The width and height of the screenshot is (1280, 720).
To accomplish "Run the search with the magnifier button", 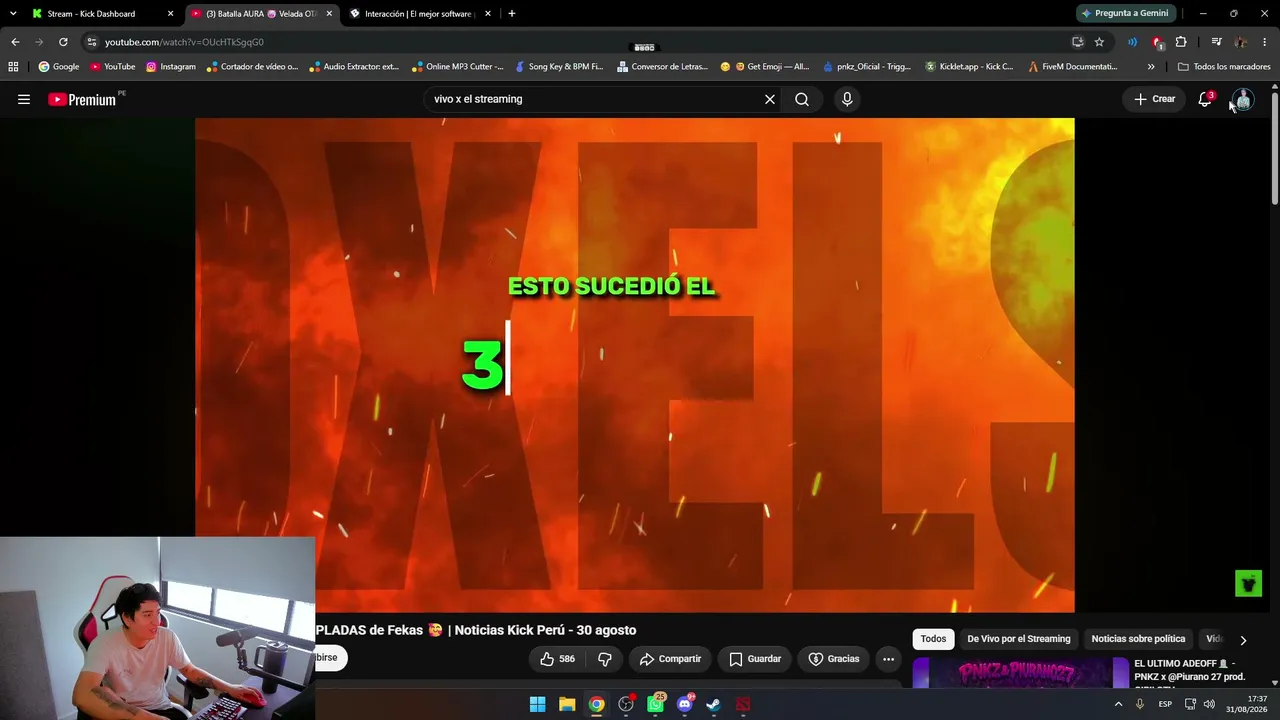I will pos(802,99).
